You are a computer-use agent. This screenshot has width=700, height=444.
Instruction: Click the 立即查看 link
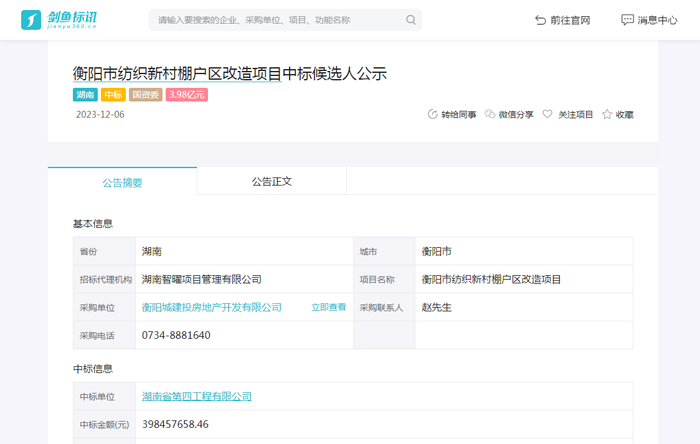[x=328, y=307]
